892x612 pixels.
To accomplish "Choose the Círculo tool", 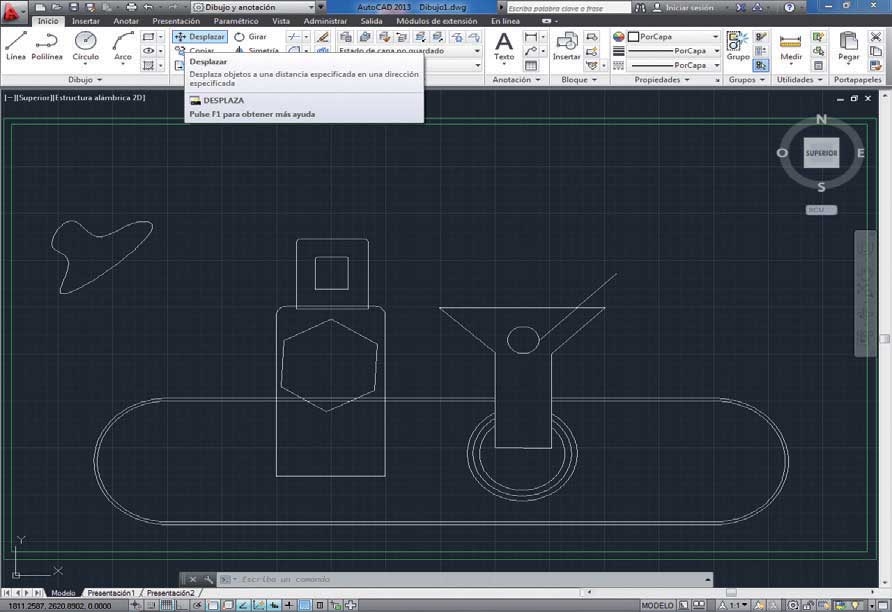I will (x=86, y=45).
